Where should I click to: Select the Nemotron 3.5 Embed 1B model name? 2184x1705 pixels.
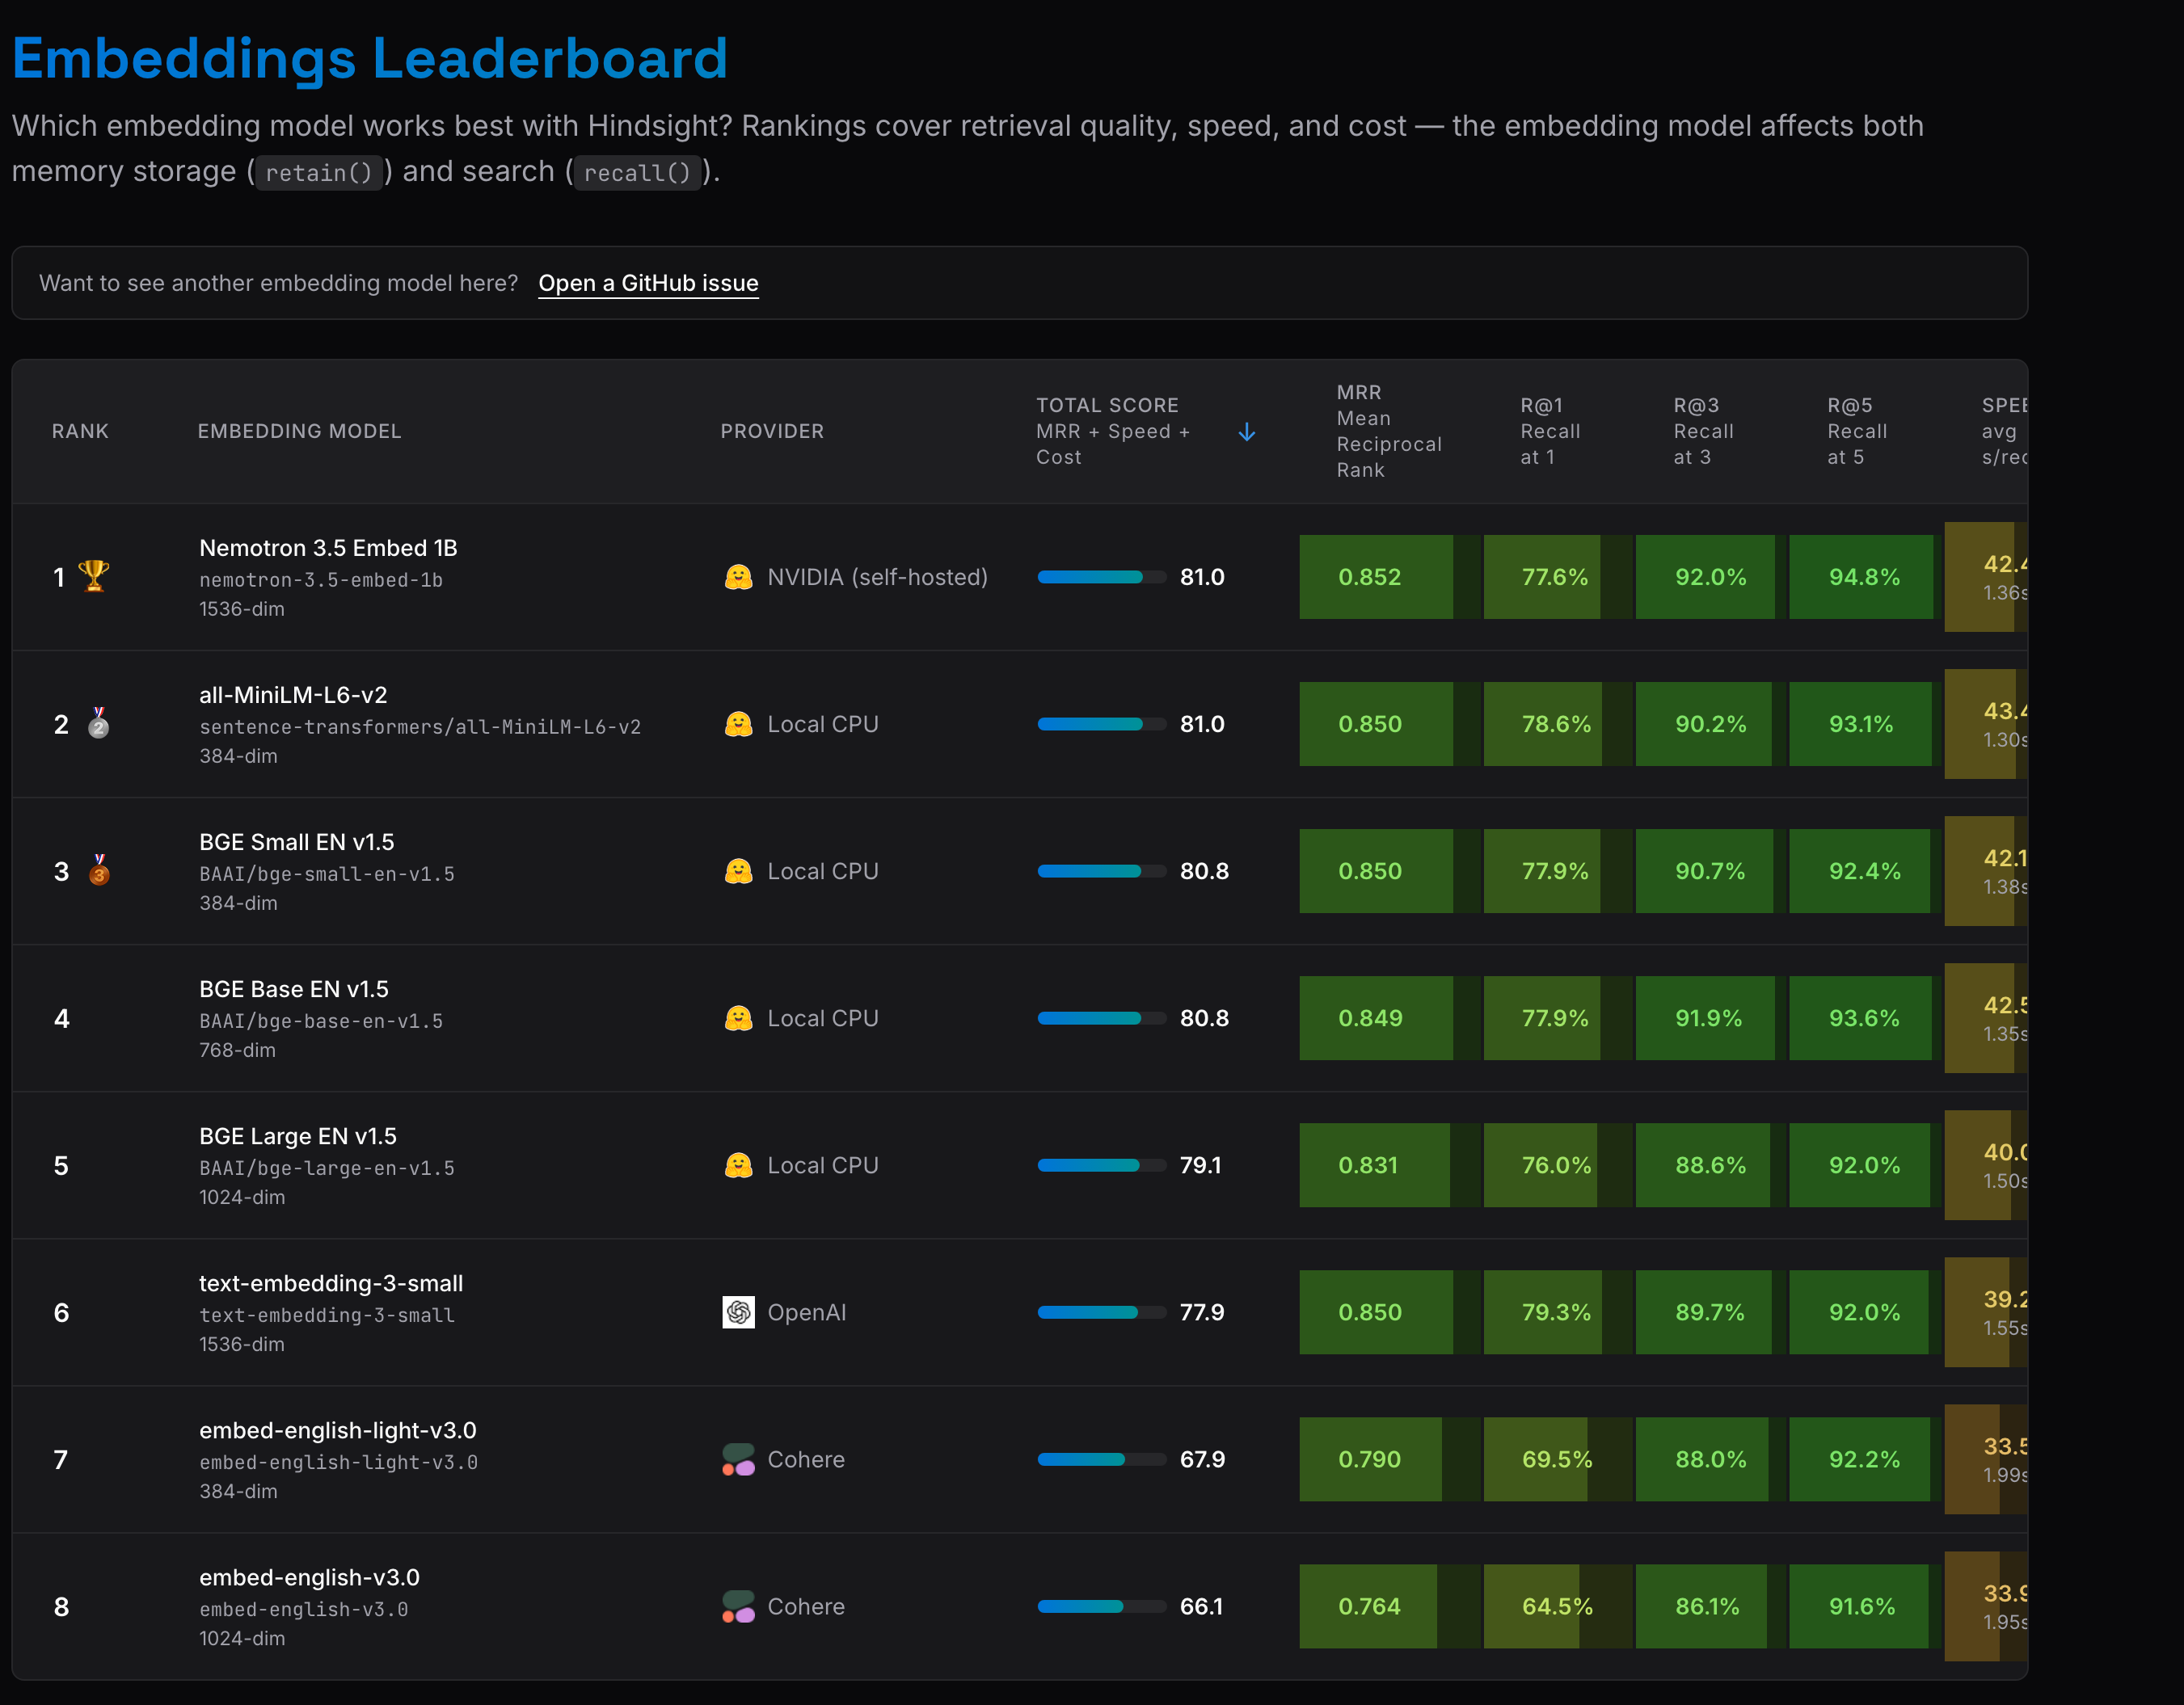tap(328, 548)
